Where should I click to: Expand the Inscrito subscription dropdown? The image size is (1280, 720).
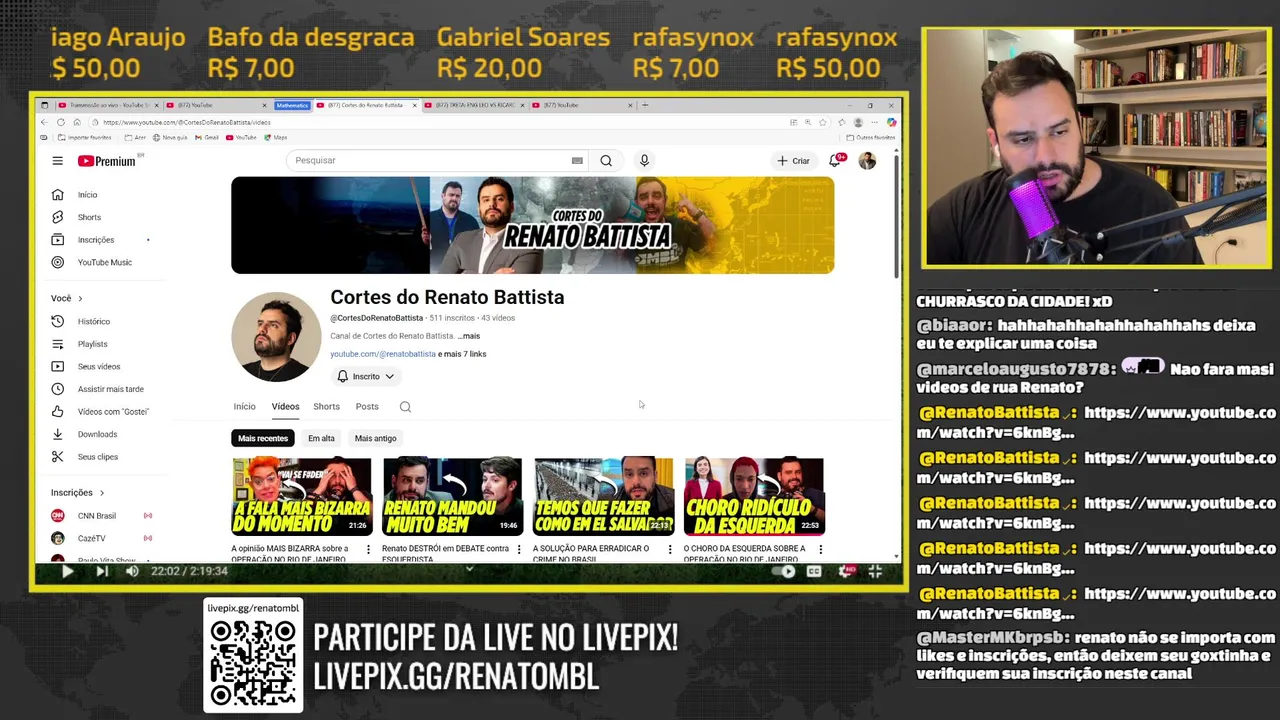pos(366,377)
